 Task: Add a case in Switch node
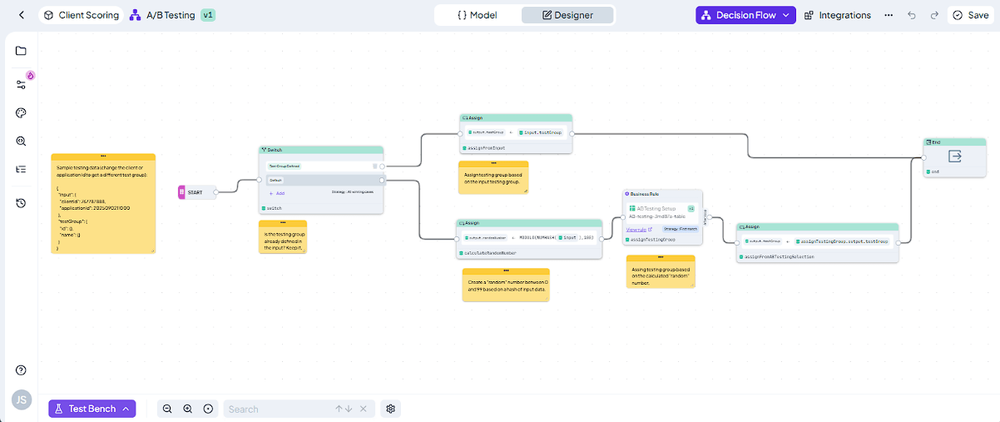(x=277, y=193)
